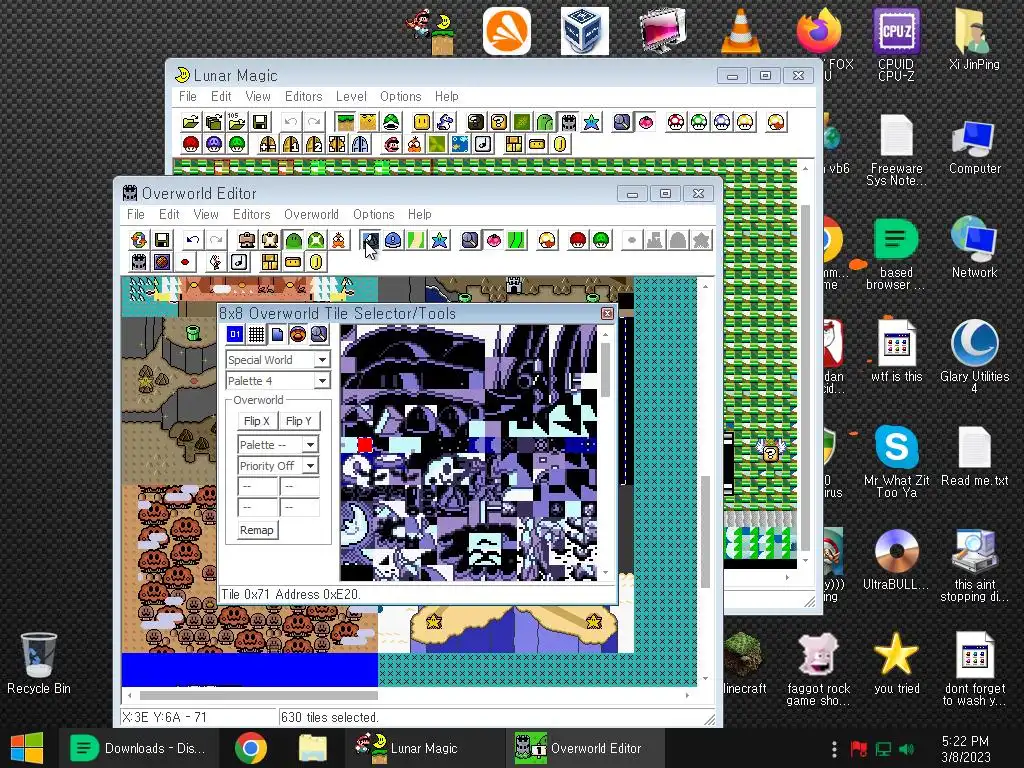This screenshot has width=1024, height=768.
Task: Click the door labeled 1 icon in Lunar Magic
Action: coord(291,144)
